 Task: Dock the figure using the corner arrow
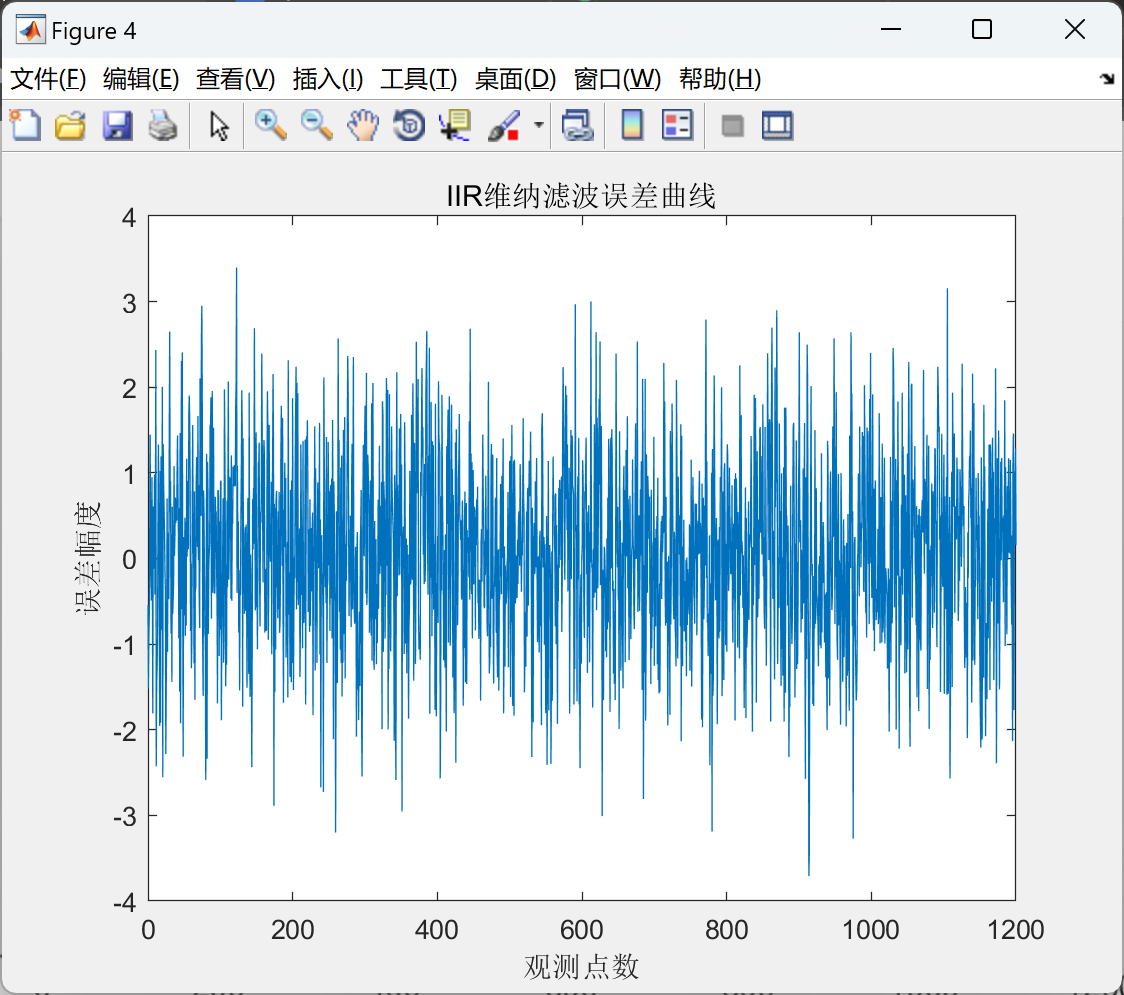coord(1107,77)
